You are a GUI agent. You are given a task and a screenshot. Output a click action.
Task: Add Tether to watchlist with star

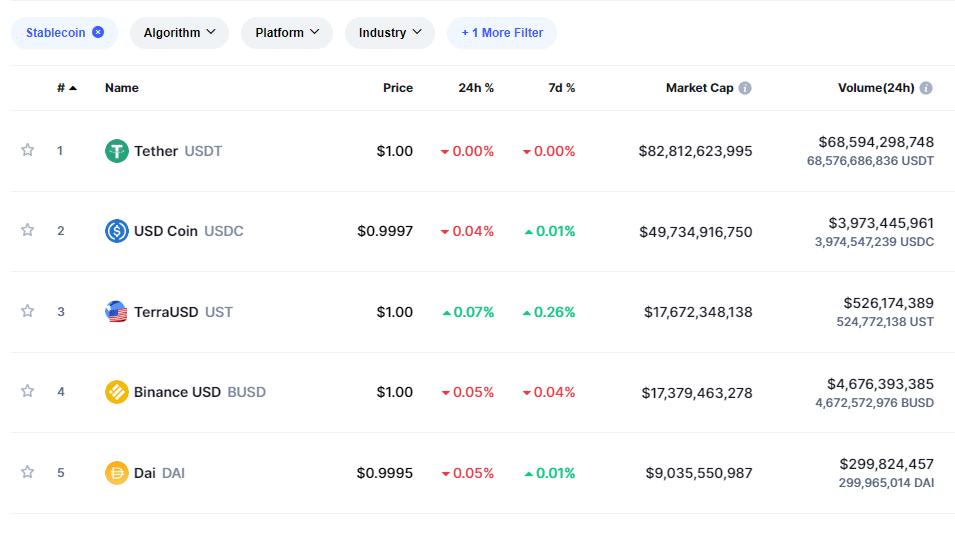[x=27, y=150]
